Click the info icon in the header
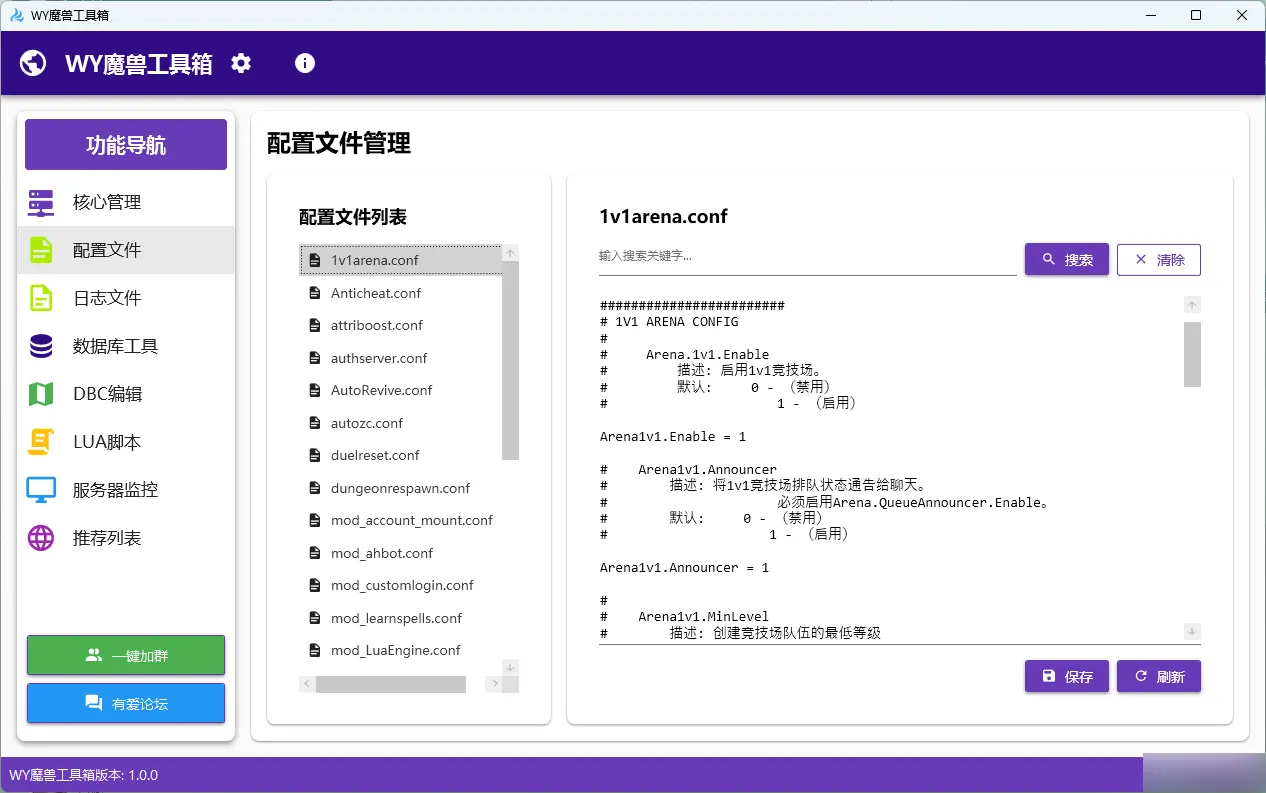Viewport: 1266px width, 793px height. [x=305, y=63]
